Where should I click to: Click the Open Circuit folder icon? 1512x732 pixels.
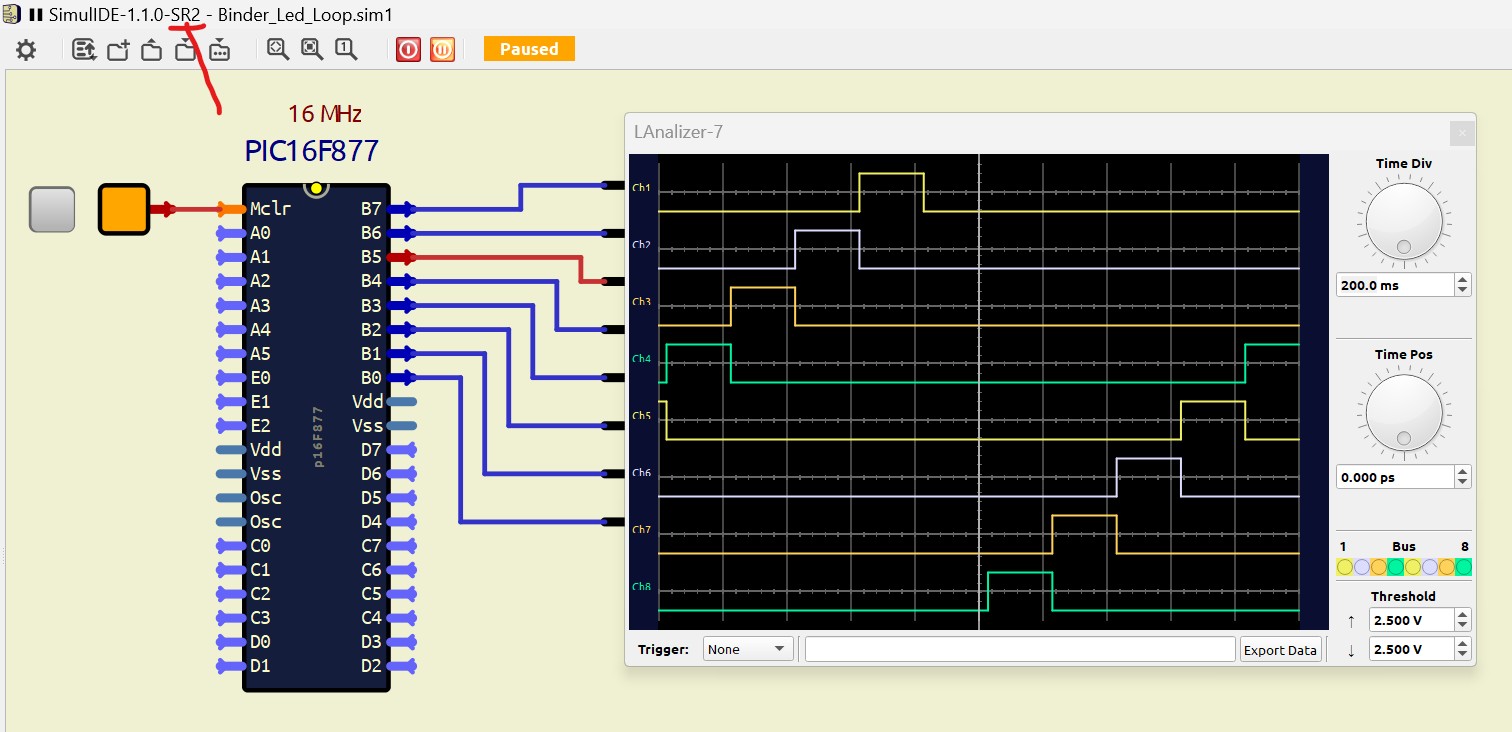[x=152, y=50]
